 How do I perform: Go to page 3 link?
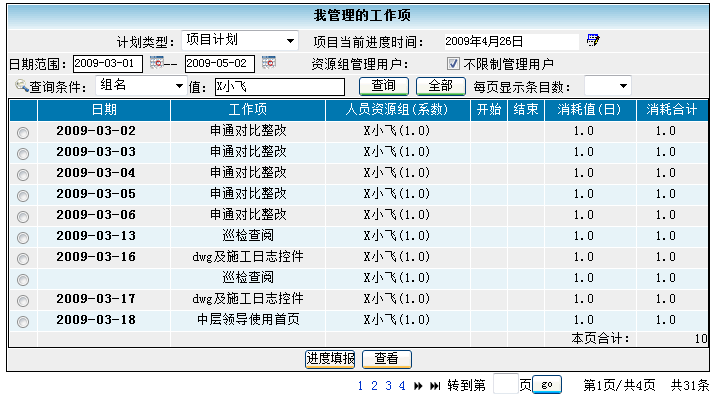pyautogui.click(x=388, y=386)
